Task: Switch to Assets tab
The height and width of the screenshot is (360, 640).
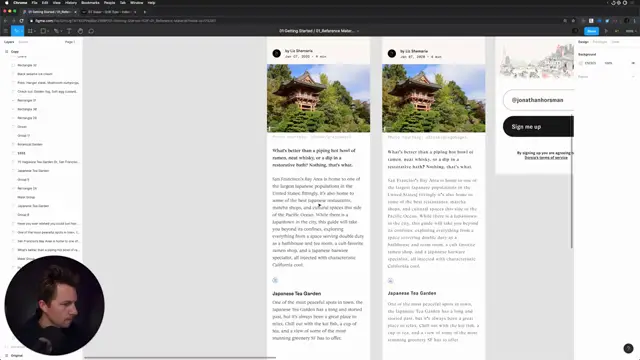Action: (x=23, y=42)
